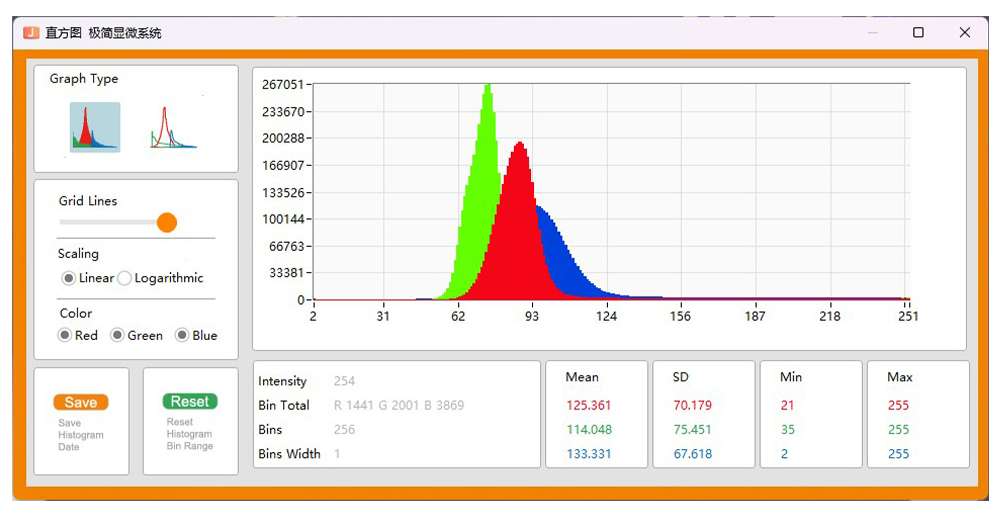
Task: Select Logarithmic scaling option
Action: (125, 278)
